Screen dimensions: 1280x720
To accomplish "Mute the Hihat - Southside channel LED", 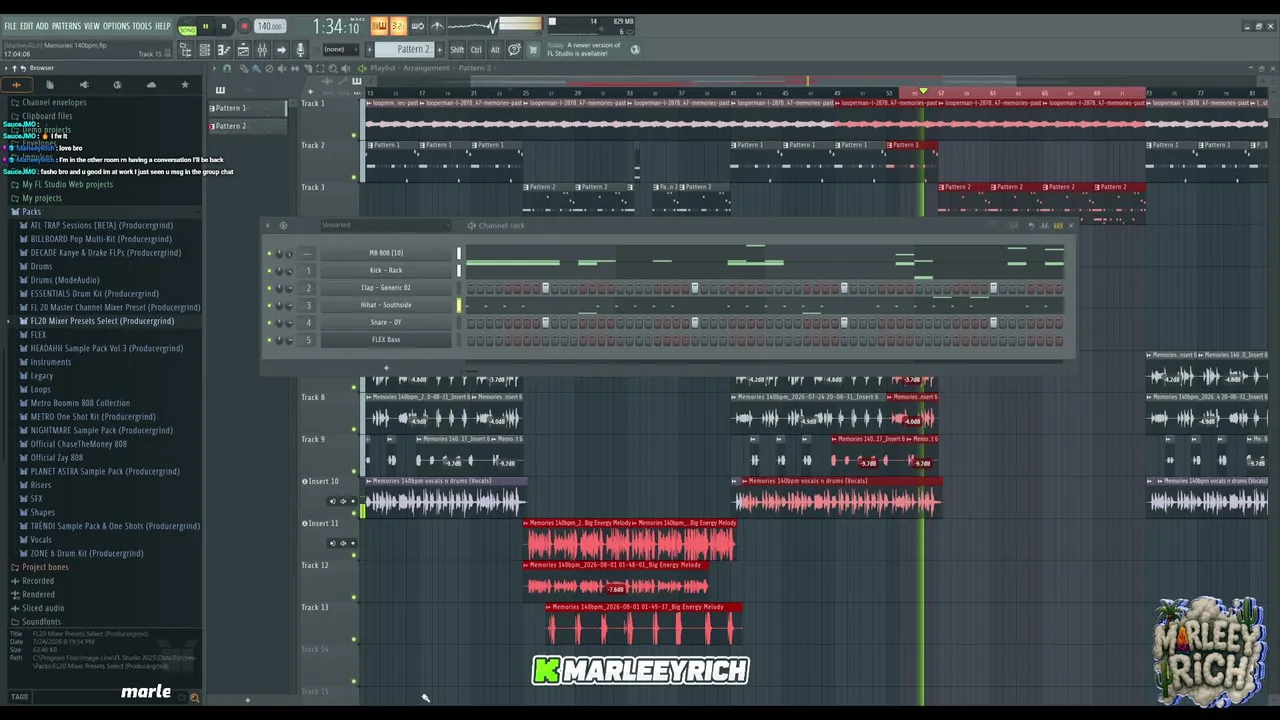I will coord(269,305).
